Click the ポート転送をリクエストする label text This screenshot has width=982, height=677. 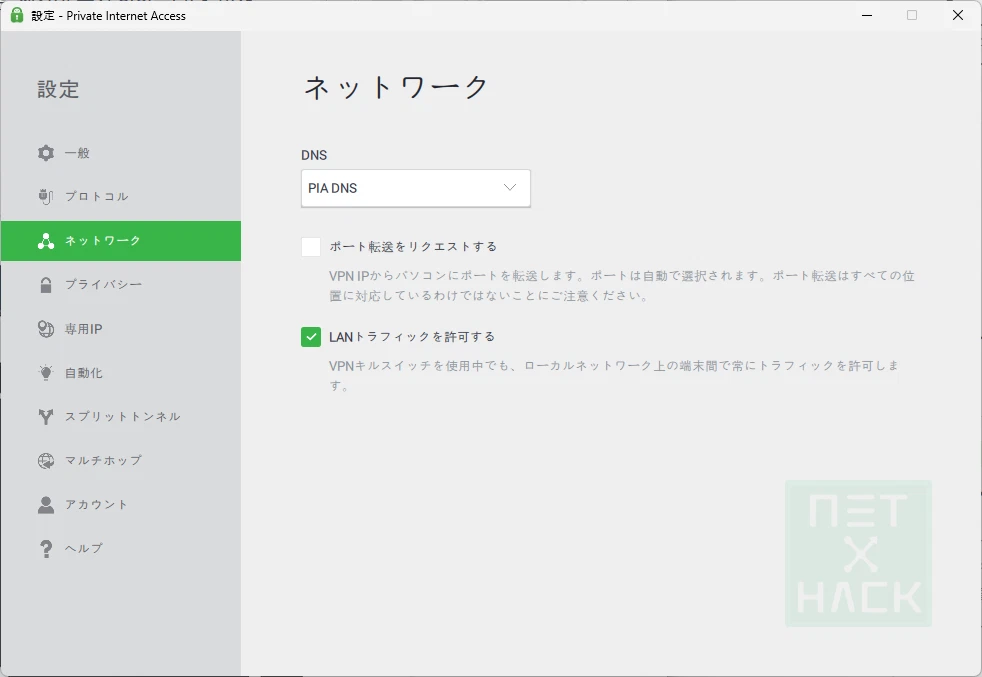coord(413,247)
